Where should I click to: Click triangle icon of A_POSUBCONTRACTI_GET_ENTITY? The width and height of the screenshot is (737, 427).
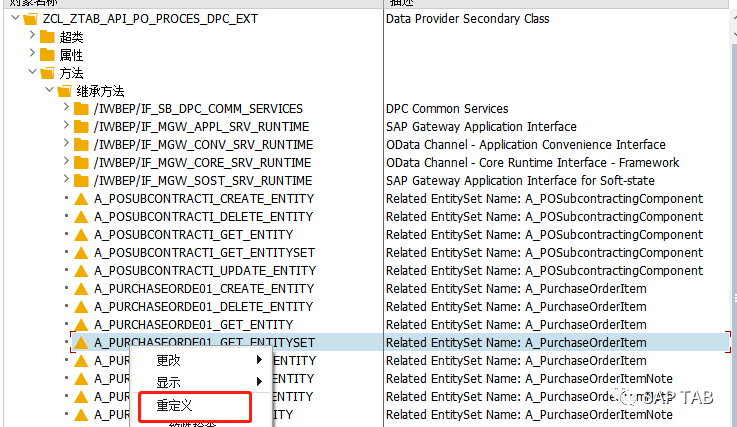(81, 235)
